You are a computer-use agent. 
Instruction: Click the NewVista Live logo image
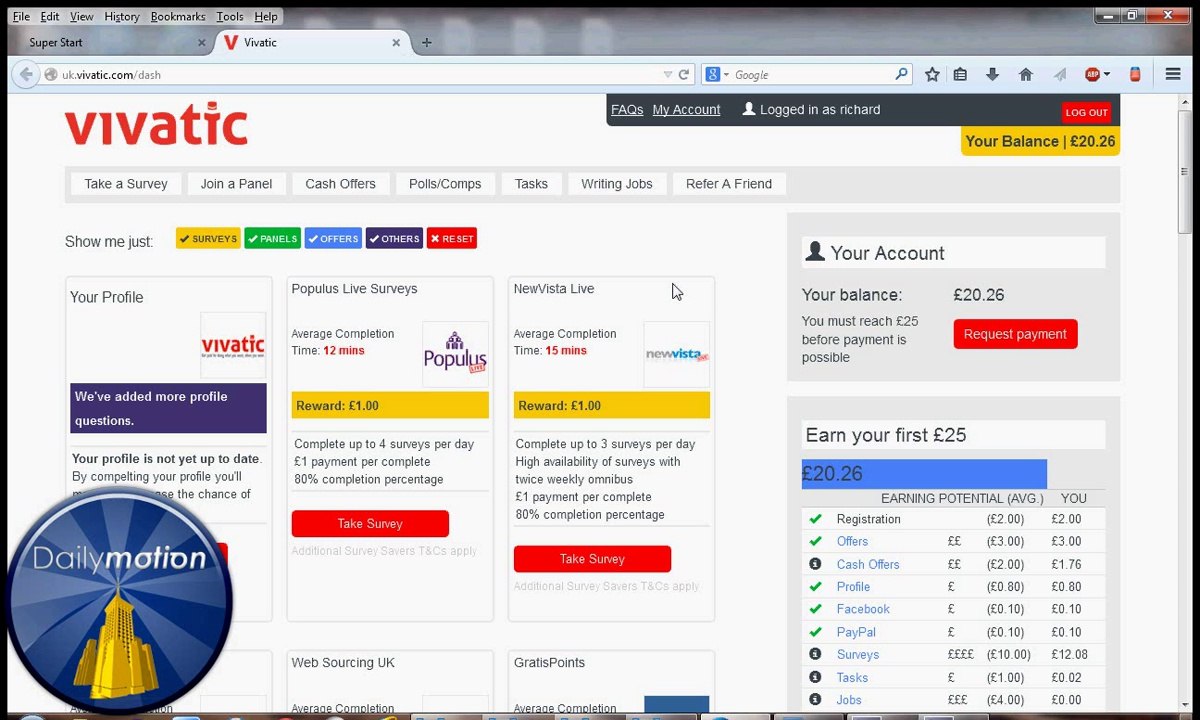click(676, 354)
